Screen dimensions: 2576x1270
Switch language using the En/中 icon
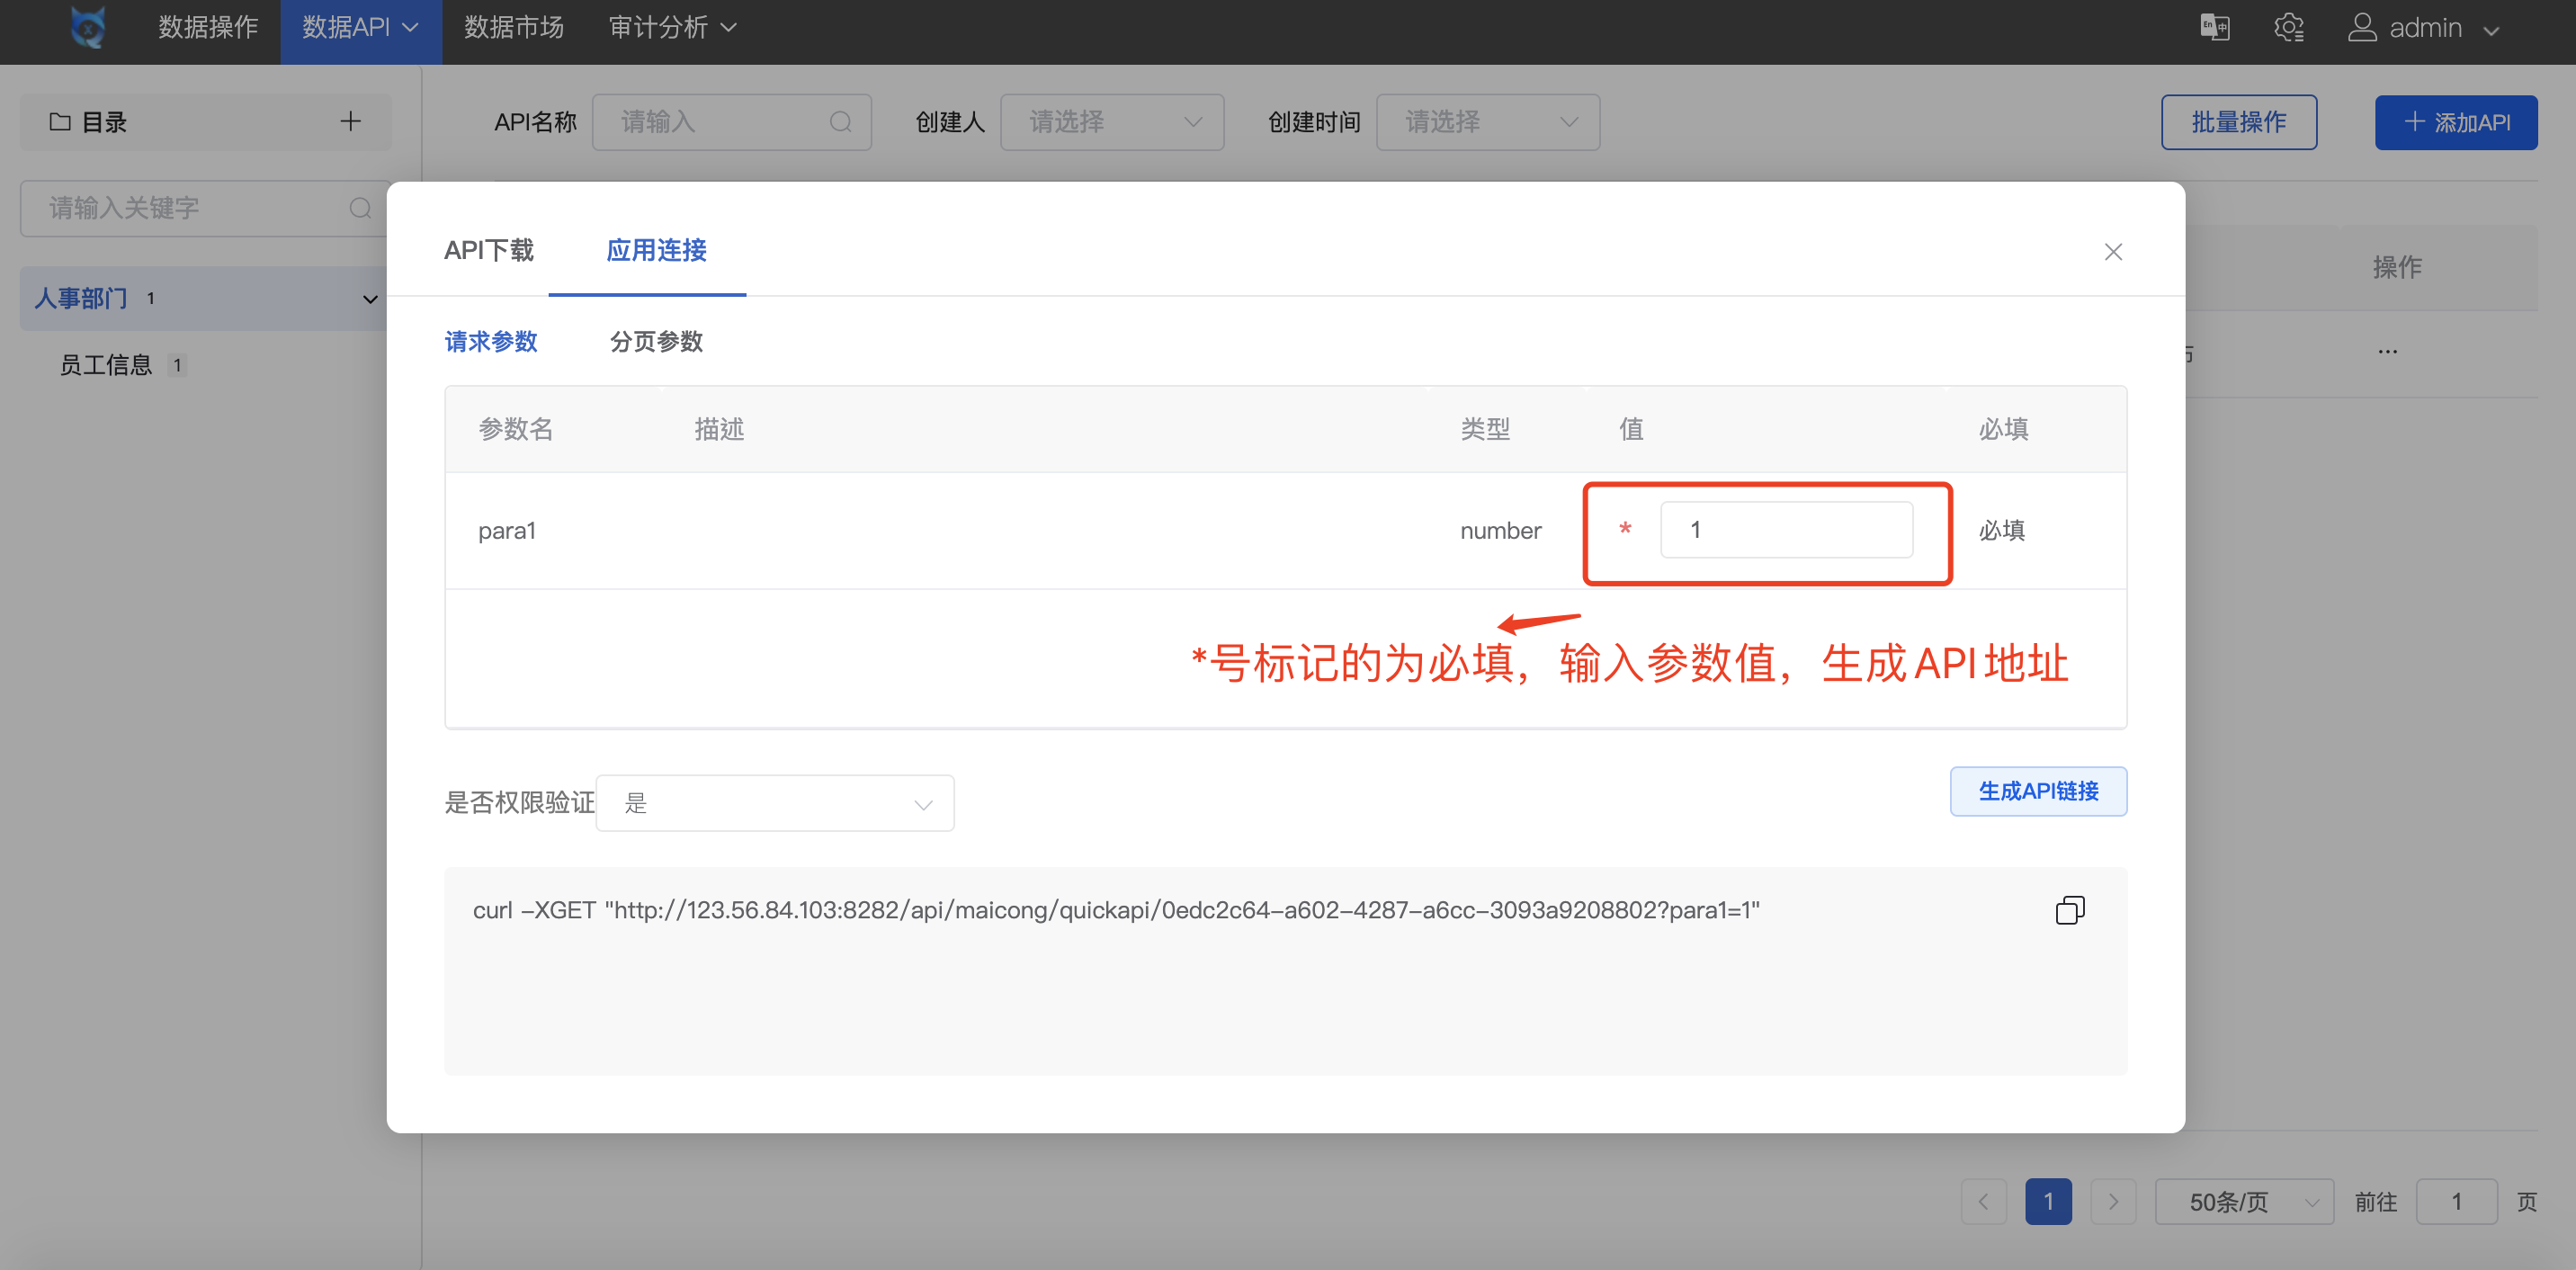tap(2214, 27)
